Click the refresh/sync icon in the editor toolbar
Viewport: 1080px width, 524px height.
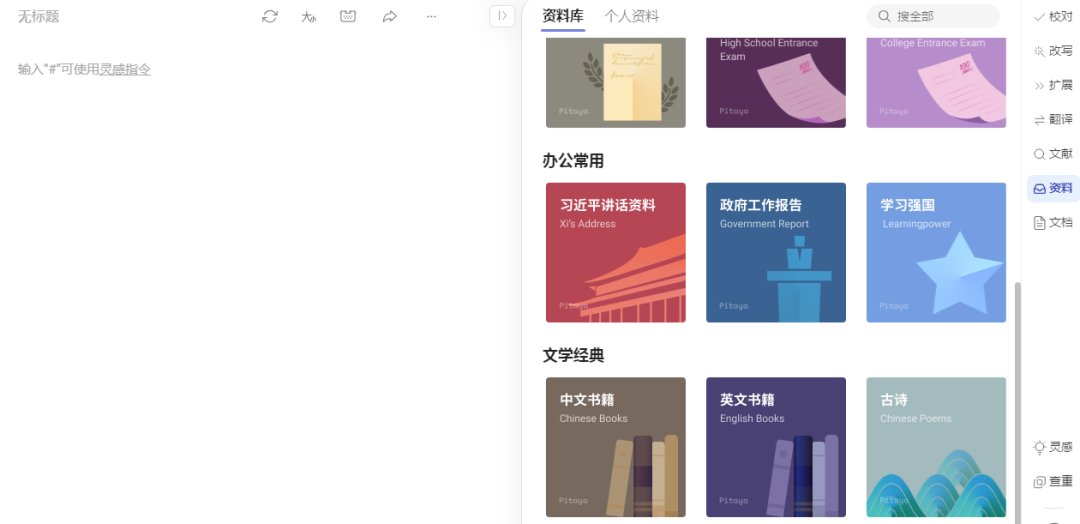270,16
